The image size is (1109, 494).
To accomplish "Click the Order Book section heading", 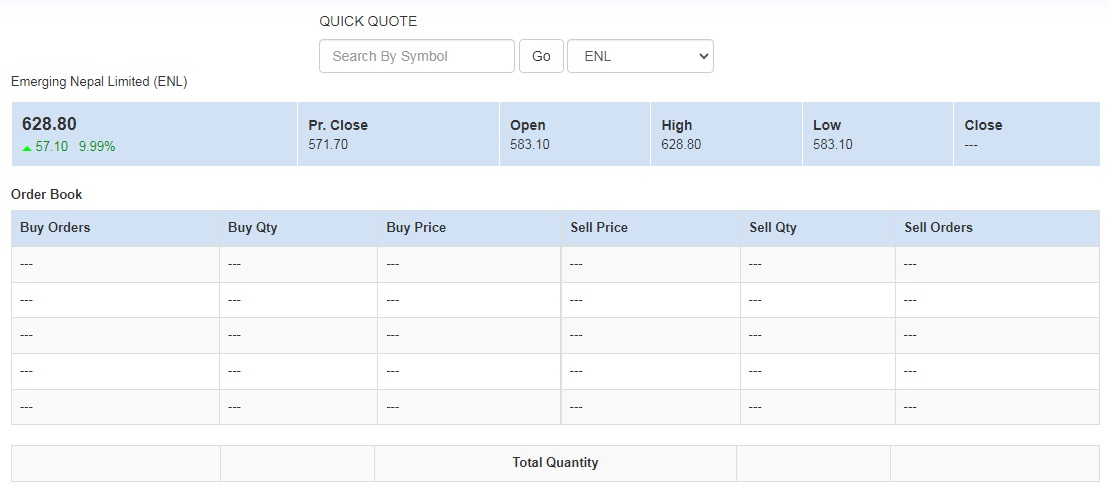I will click(x=46, y=194).
